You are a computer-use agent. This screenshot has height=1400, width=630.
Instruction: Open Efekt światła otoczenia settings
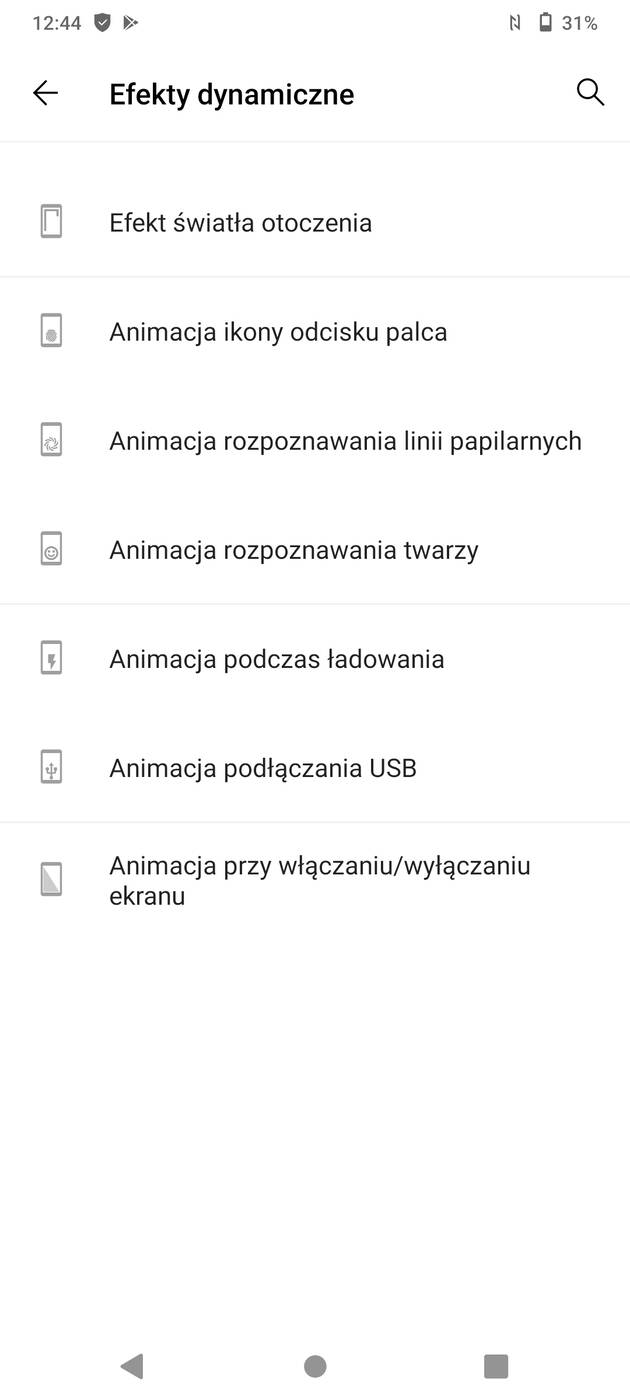(x=240, y=222)
